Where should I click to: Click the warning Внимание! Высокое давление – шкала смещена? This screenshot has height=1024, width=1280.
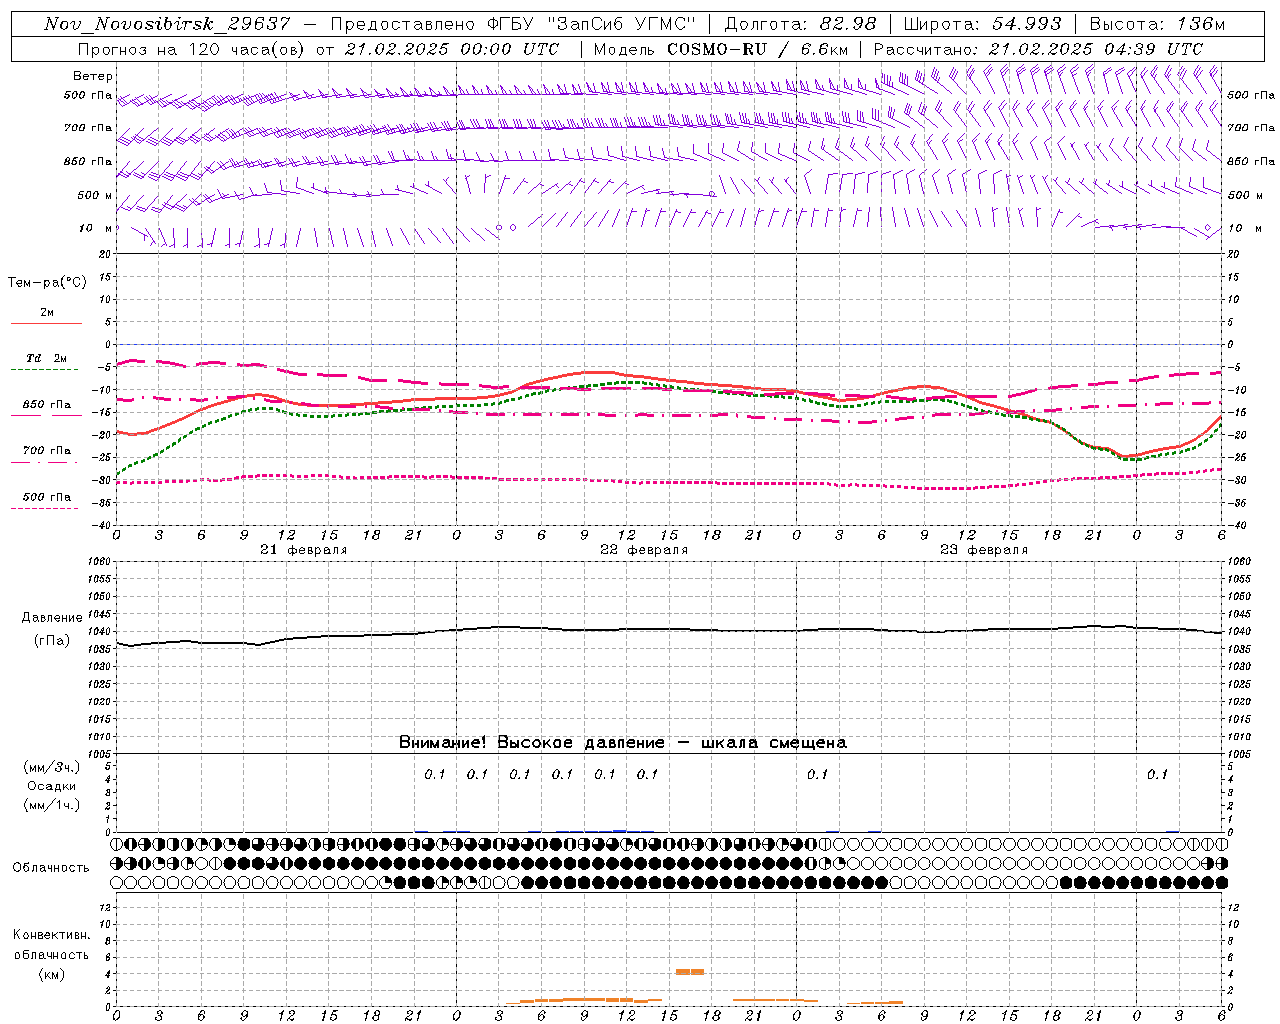[x=623, y=743]
